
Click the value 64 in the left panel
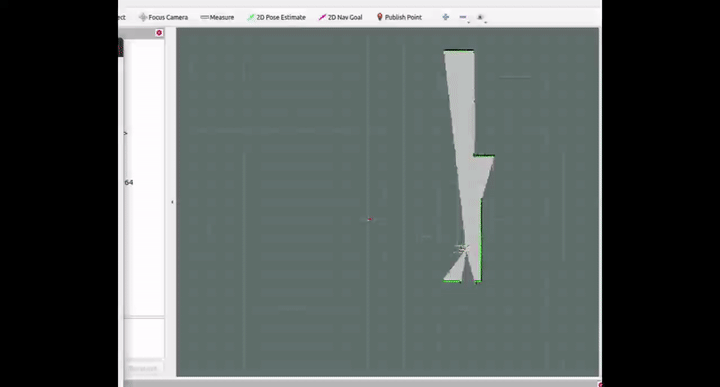129,183
